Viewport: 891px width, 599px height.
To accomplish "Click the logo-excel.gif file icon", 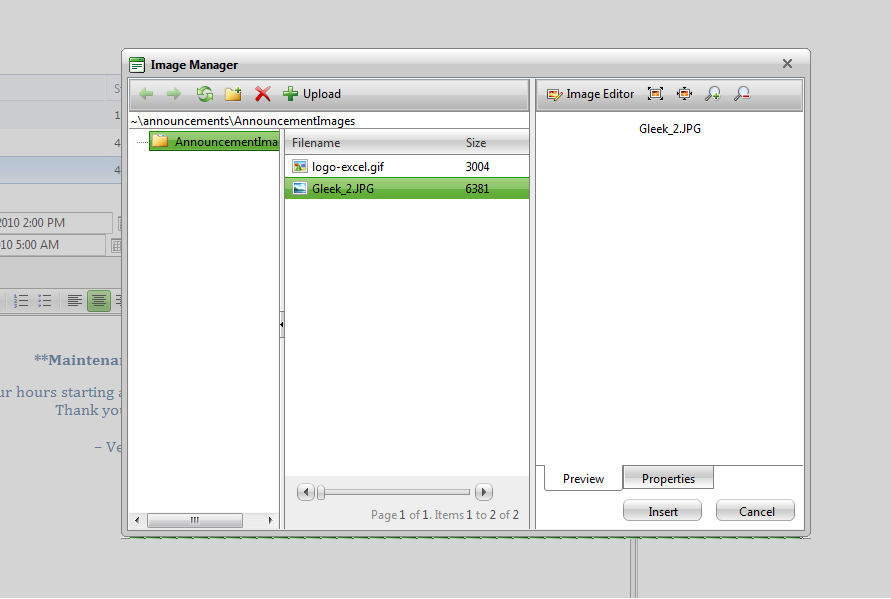I will click(x=299, y=167).
